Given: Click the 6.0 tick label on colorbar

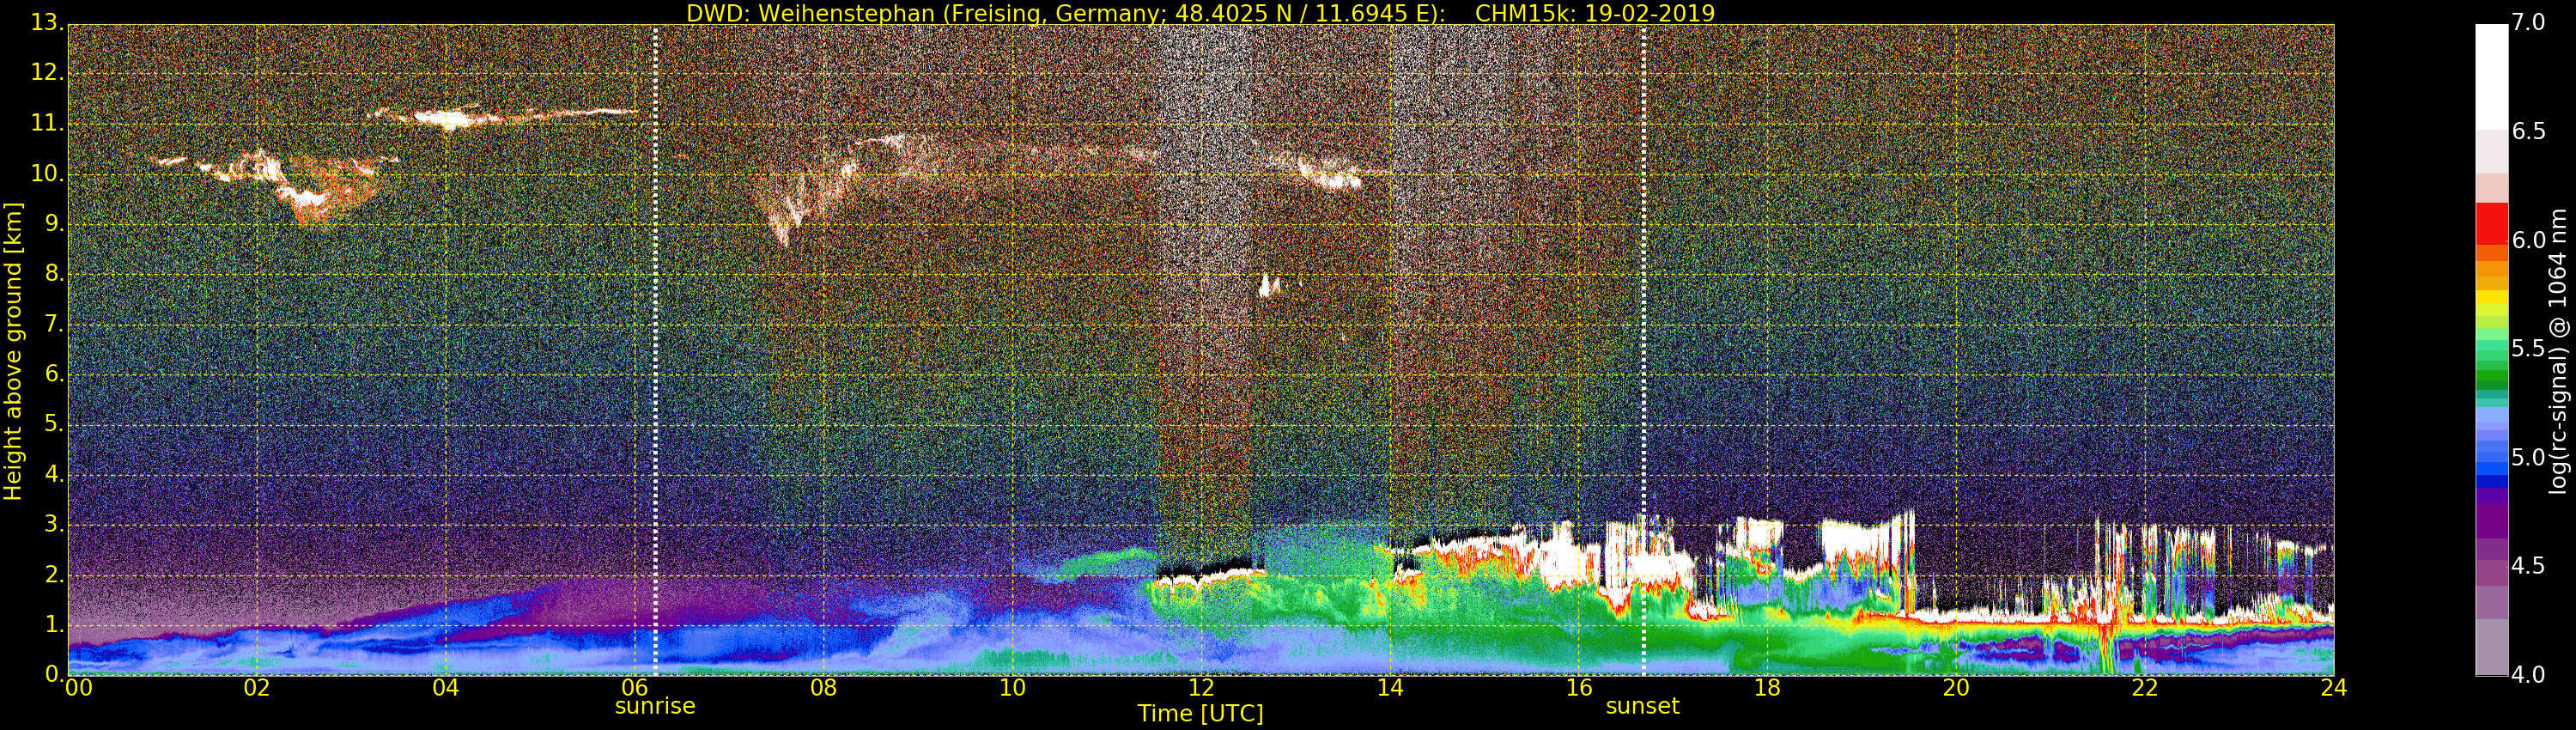Looking at the screenshot, I should tap(2528, 240).
